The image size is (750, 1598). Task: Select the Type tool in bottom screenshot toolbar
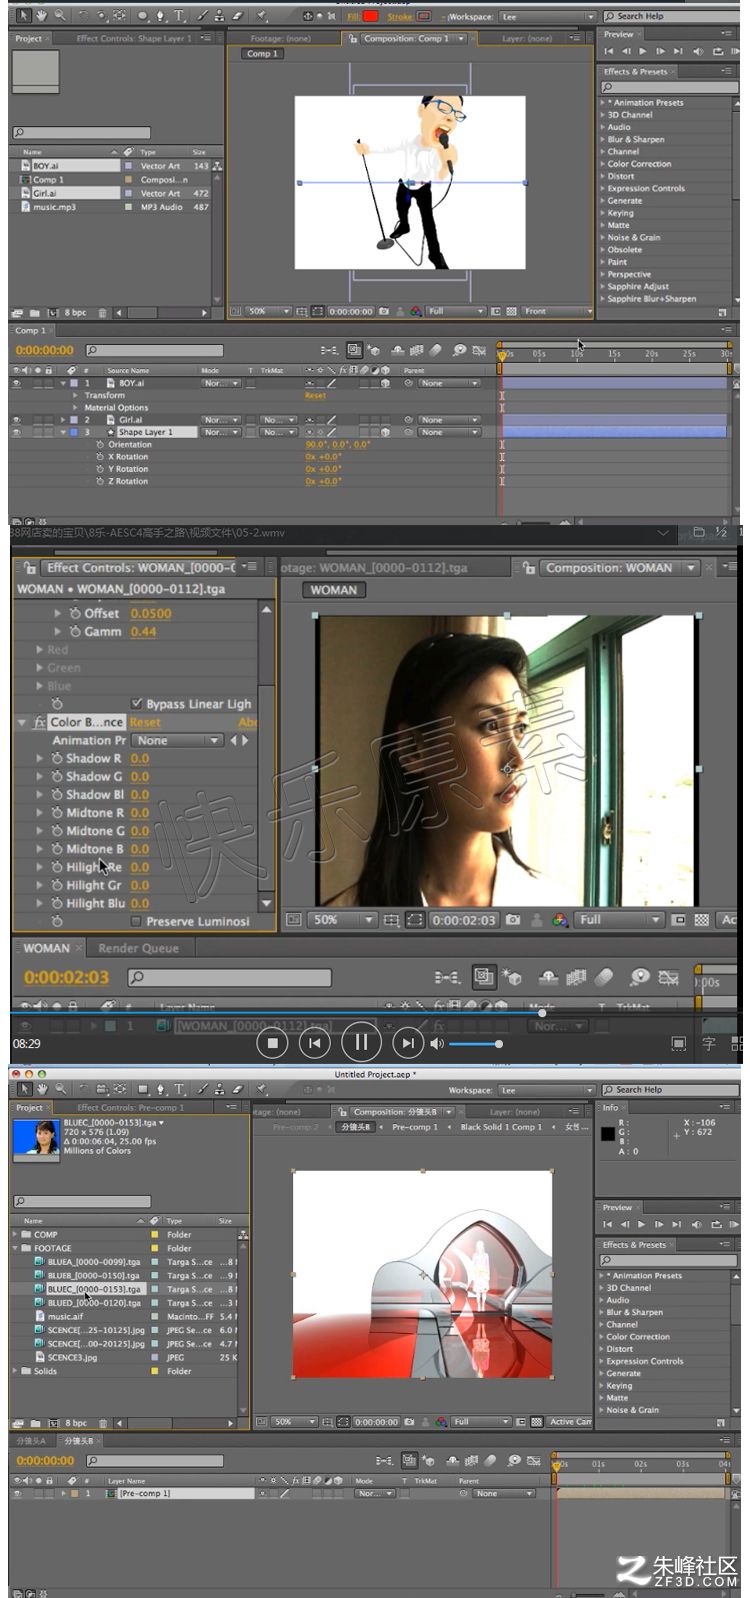click(179, 1089)
